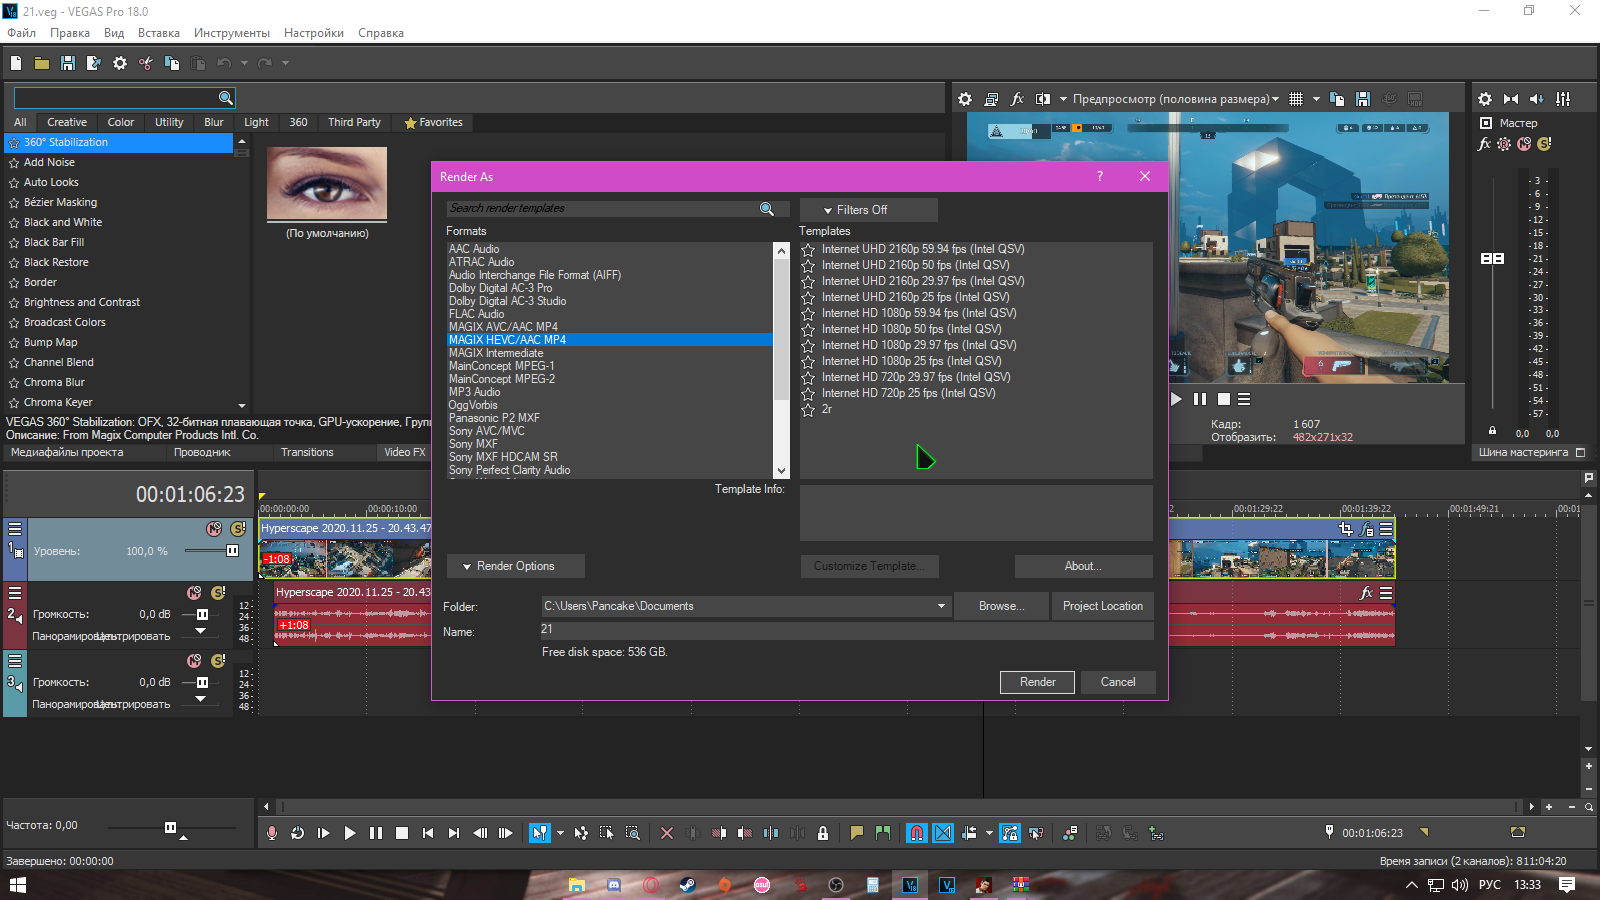Open the Folder path dropdown
The image size is (1600, 900).
941,606
